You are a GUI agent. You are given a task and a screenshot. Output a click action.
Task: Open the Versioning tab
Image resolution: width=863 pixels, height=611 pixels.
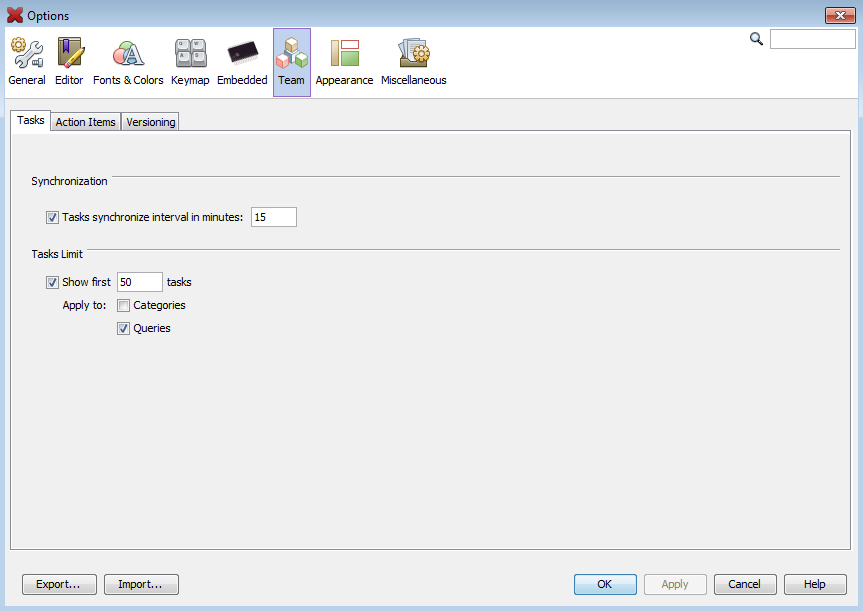coord(150,122)
